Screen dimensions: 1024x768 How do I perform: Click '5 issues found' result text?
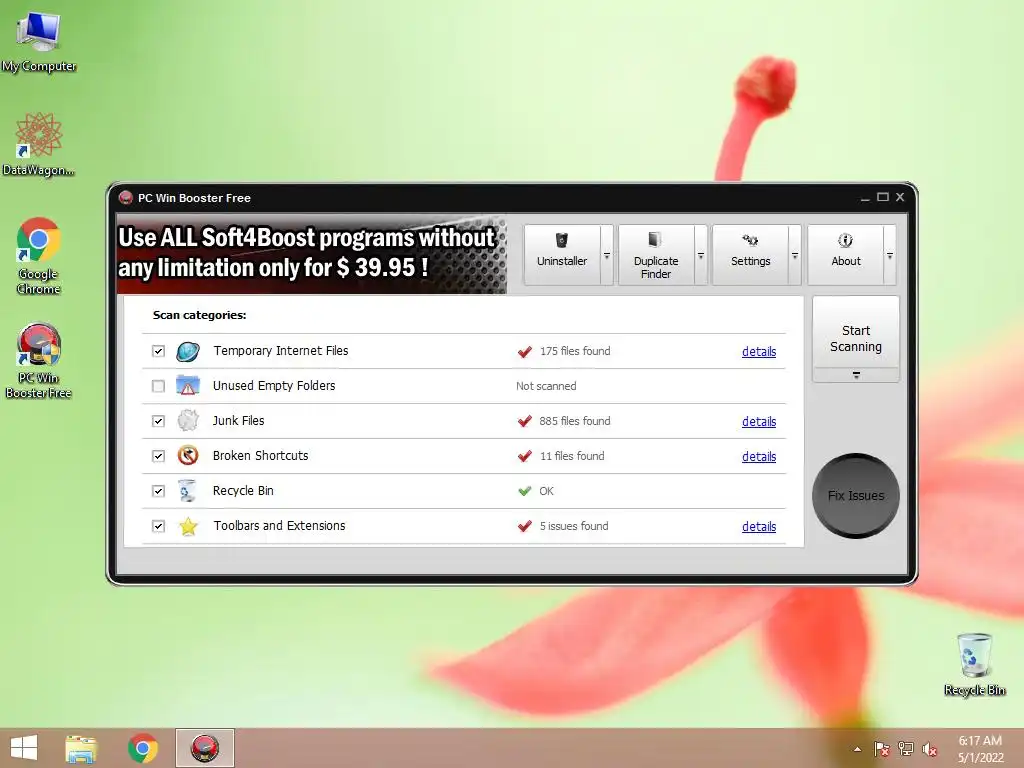click(x=574, y=526)
